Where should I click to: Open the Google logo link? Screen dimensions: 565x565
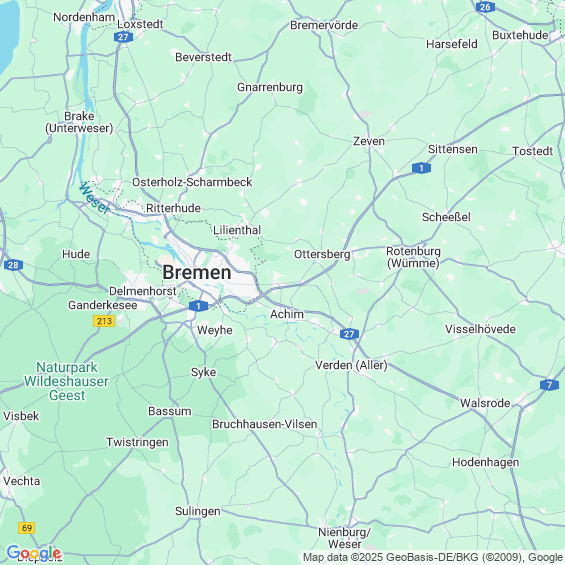pyautogui.click(x=34, y=553)
